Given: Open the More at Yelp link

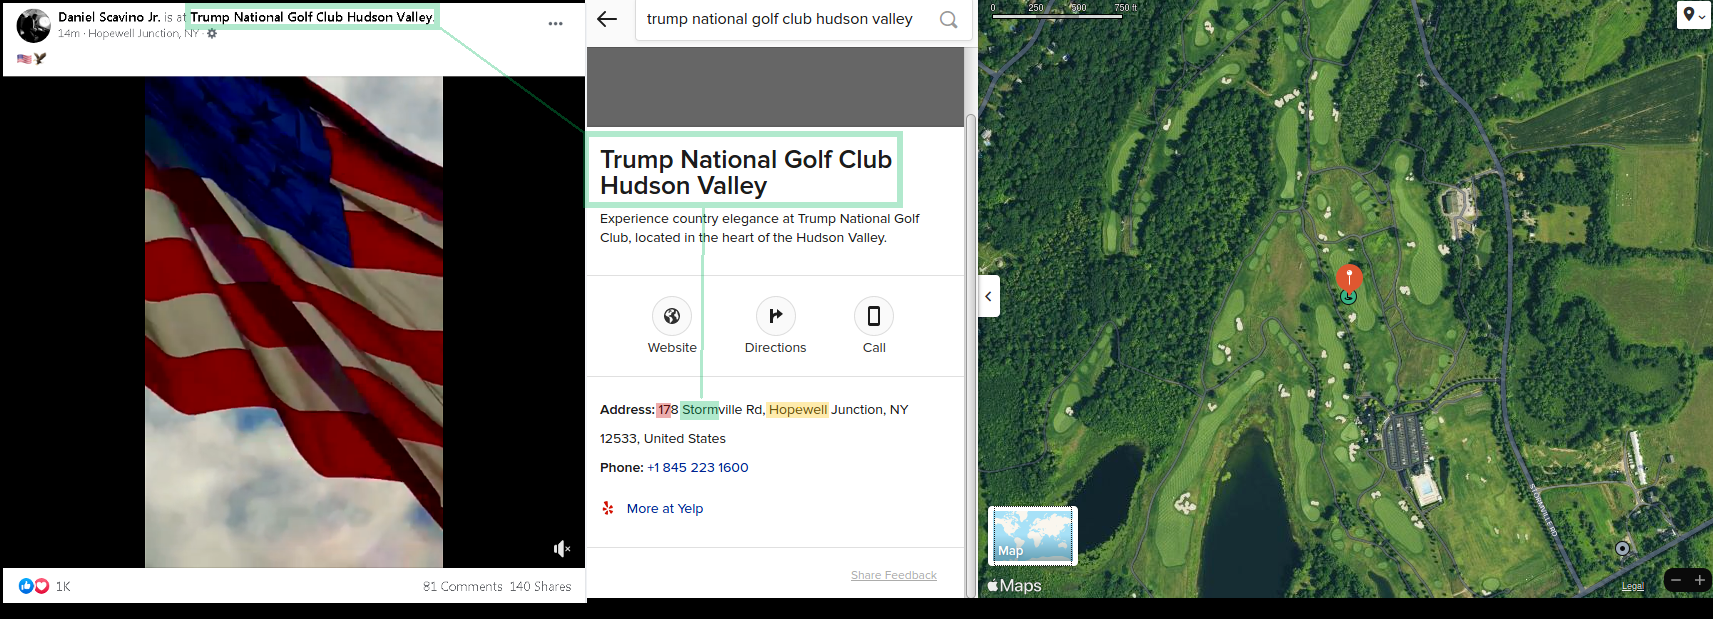Looking at the screenshot, I should (x=665, y=508).
